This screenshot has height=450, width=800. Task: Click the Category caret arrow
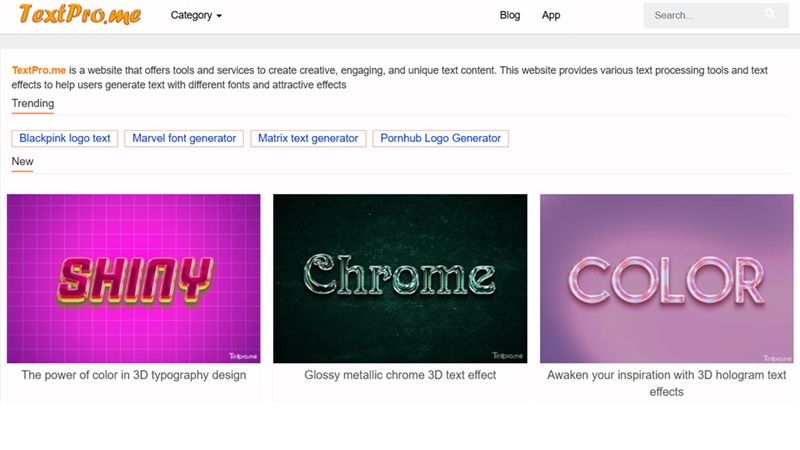tap(219, 16)
